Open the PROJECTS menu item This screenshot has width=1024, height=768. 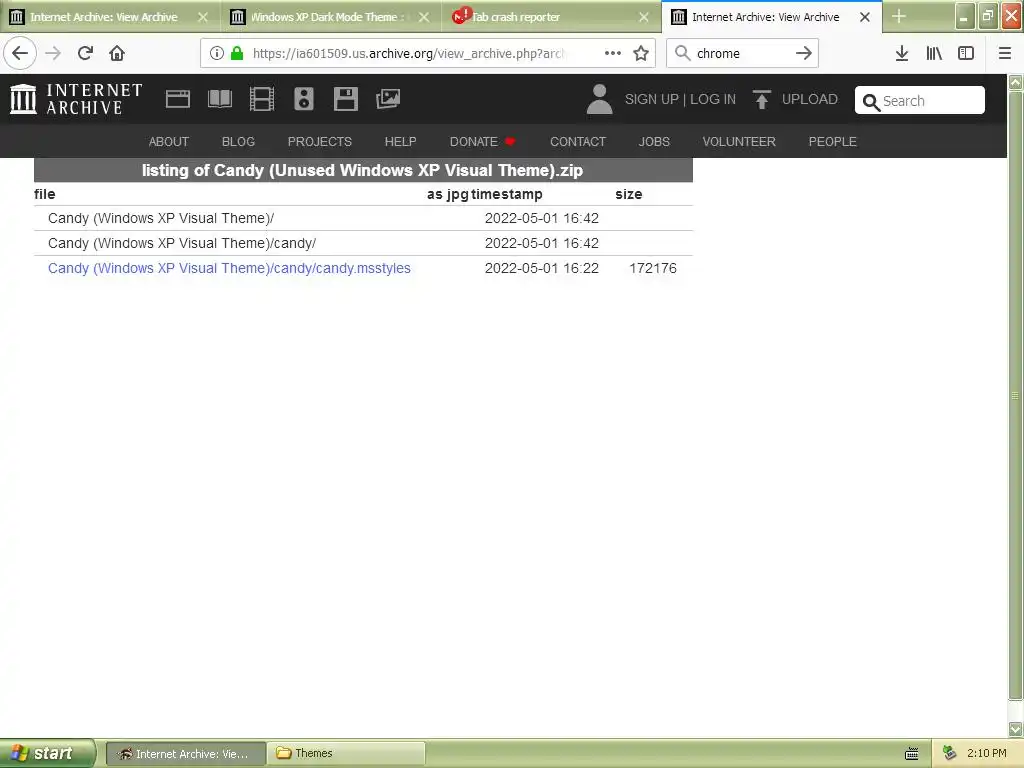tap(319, 142)
